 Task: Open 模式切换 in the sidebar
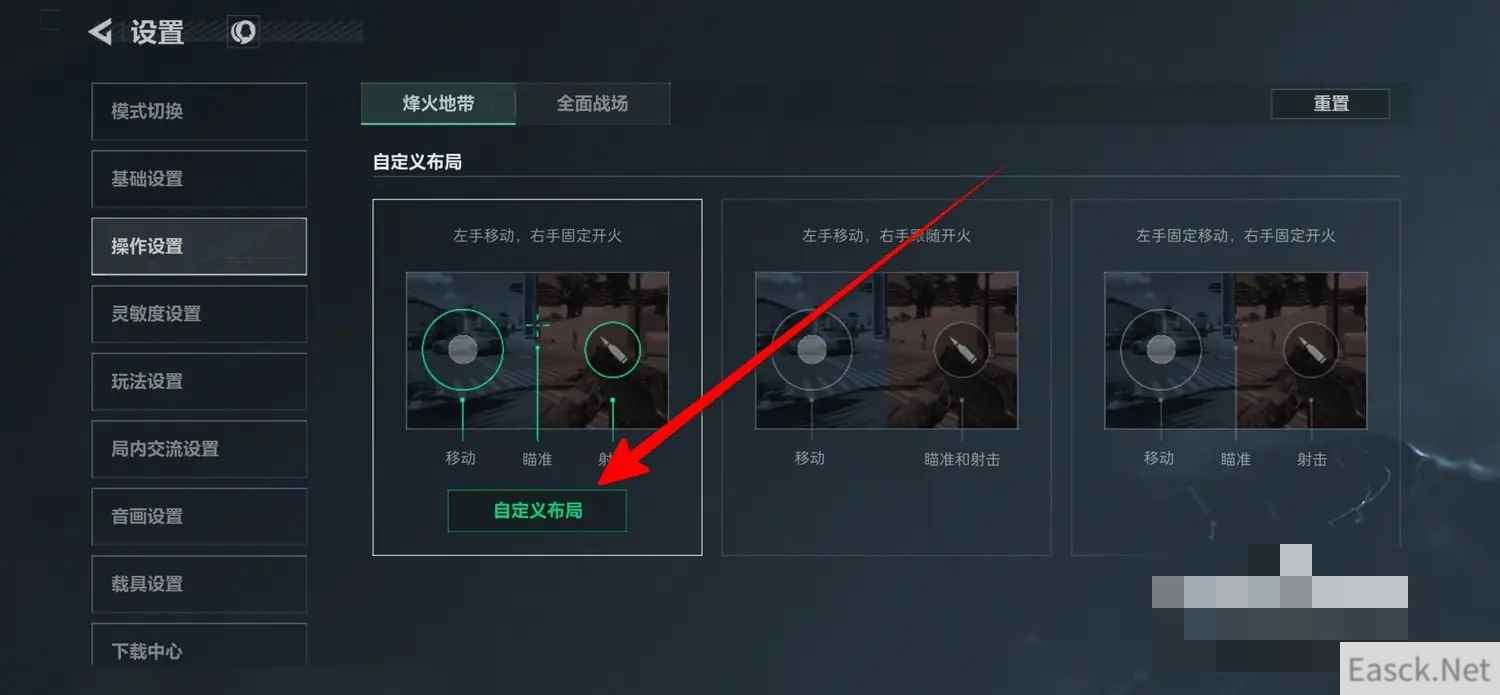199,111
